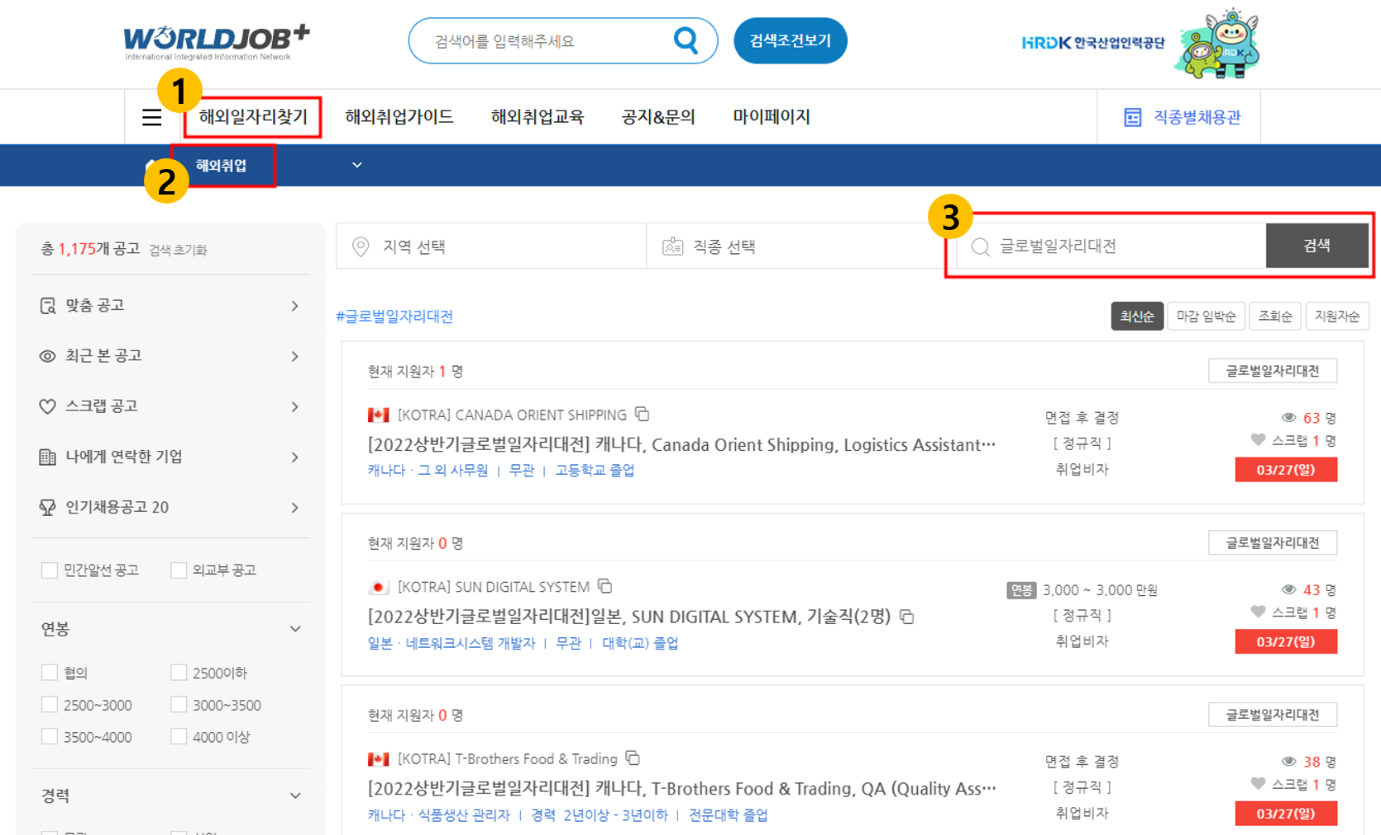Image resolution: width=1381 pixels, height=835 pixels.
Task: Click the view-count eye icon showing 63 명
Action: click(1289, 418)
